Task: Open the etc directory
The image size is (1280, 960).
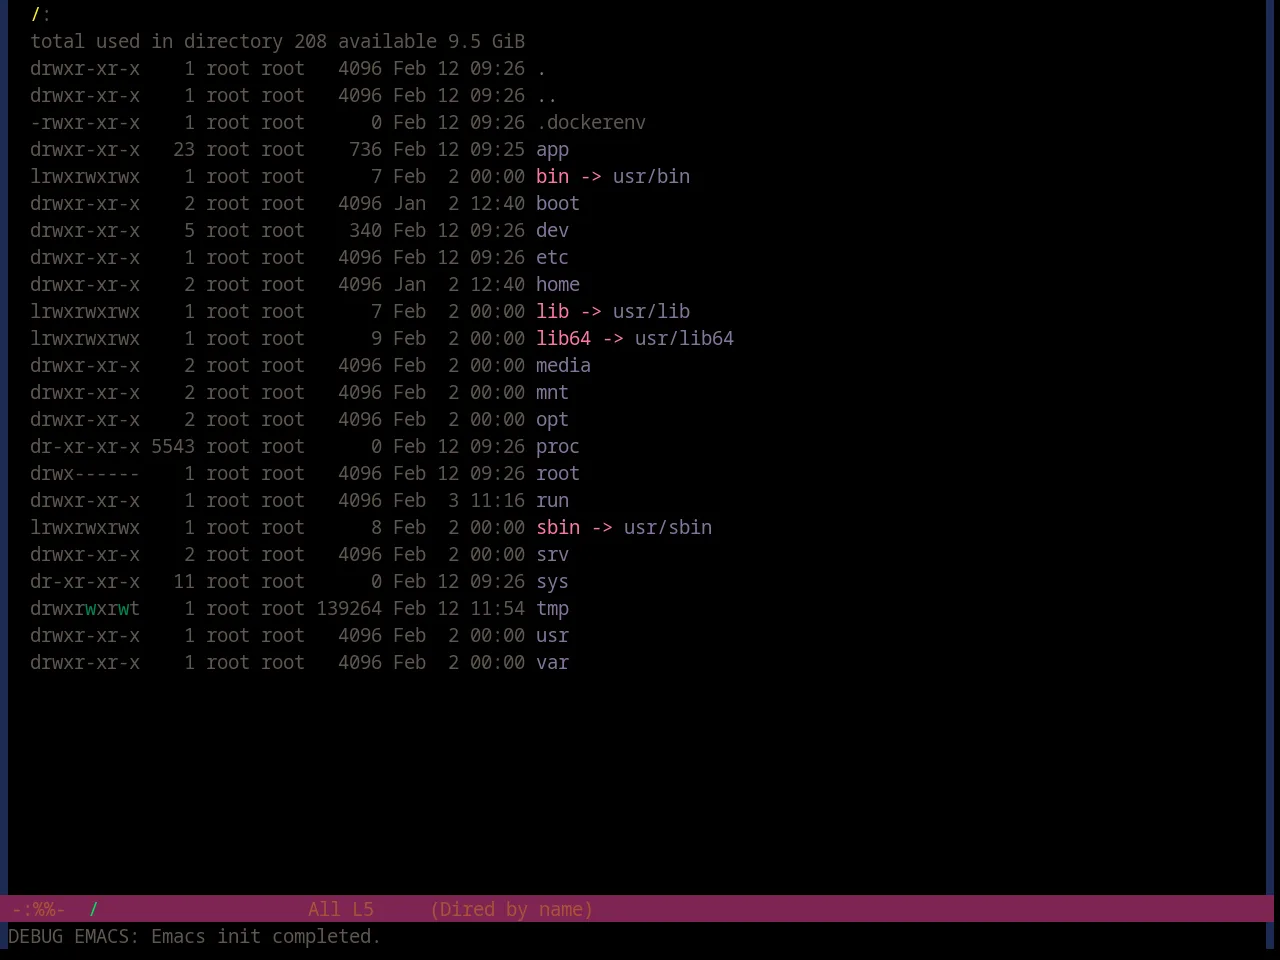Action: point(552,258)
